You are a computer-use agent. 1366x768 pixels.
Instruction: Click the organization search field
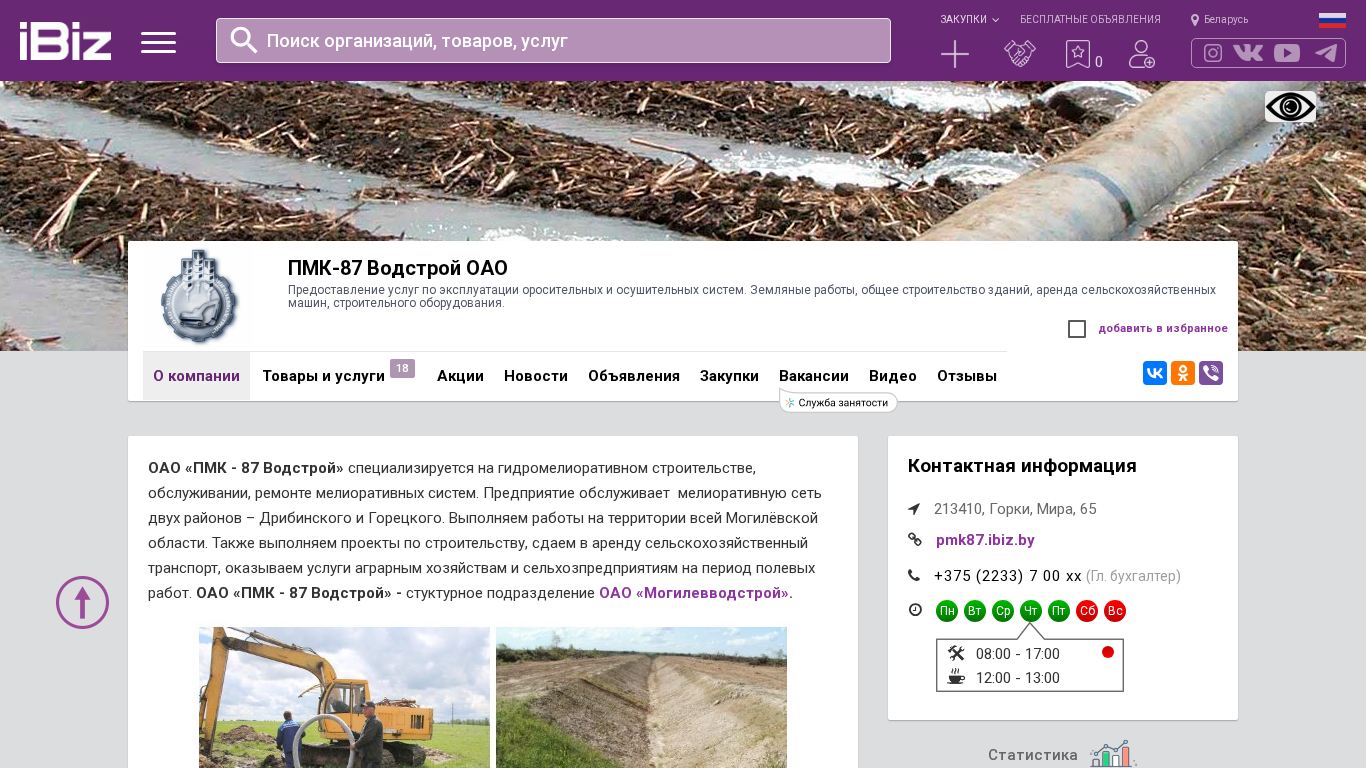553,41
